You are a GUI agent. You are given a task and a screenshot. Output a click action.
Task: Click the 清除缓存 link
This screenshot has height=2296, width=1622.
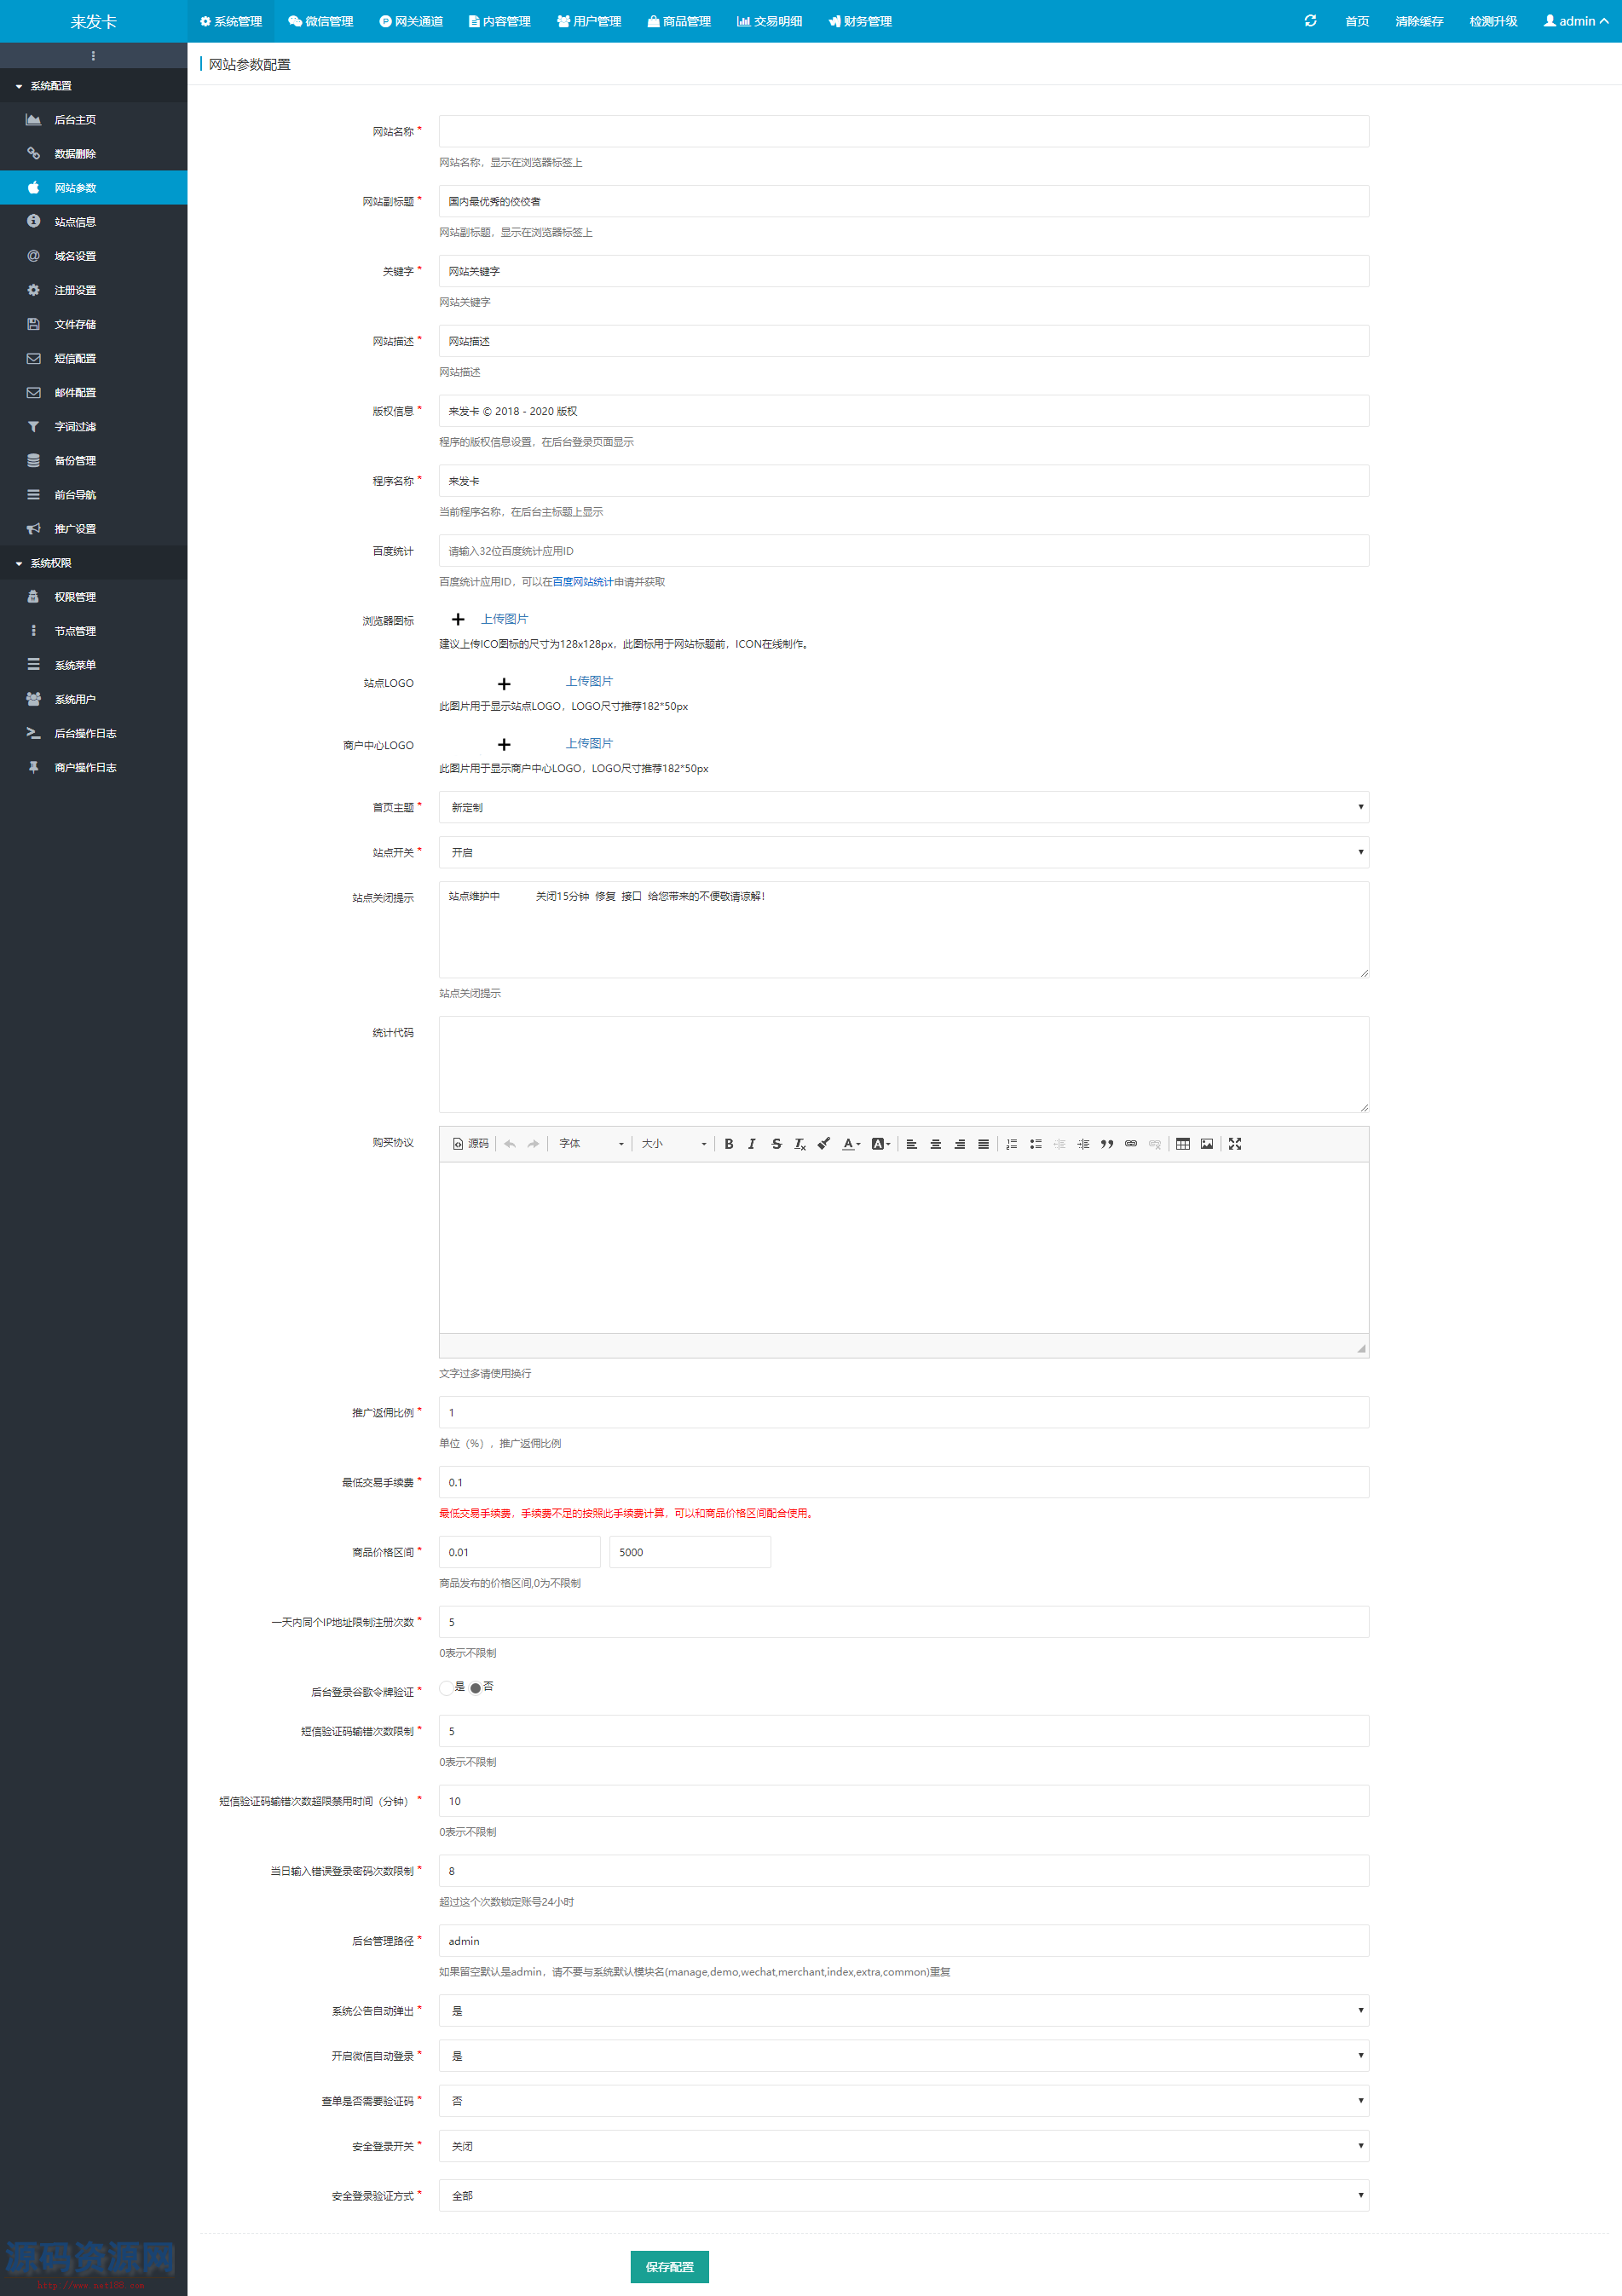coord(1419,21)
